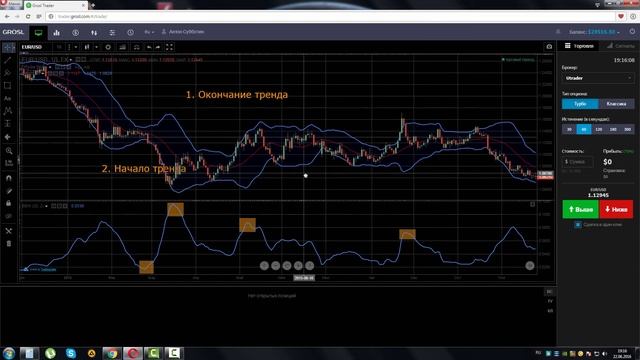Open the Windows Start menu
The image size is (640, 360).
9,353
